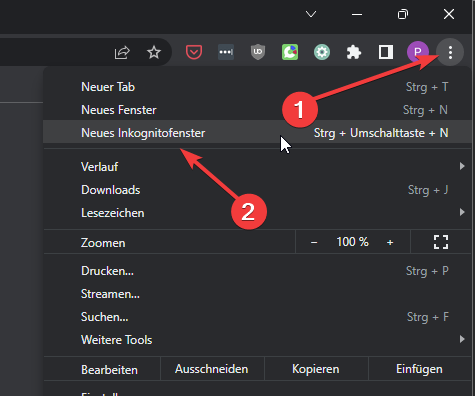Choose Suchen... from the menu
This screenshot has width=475, height=396.
click(257, 317)
